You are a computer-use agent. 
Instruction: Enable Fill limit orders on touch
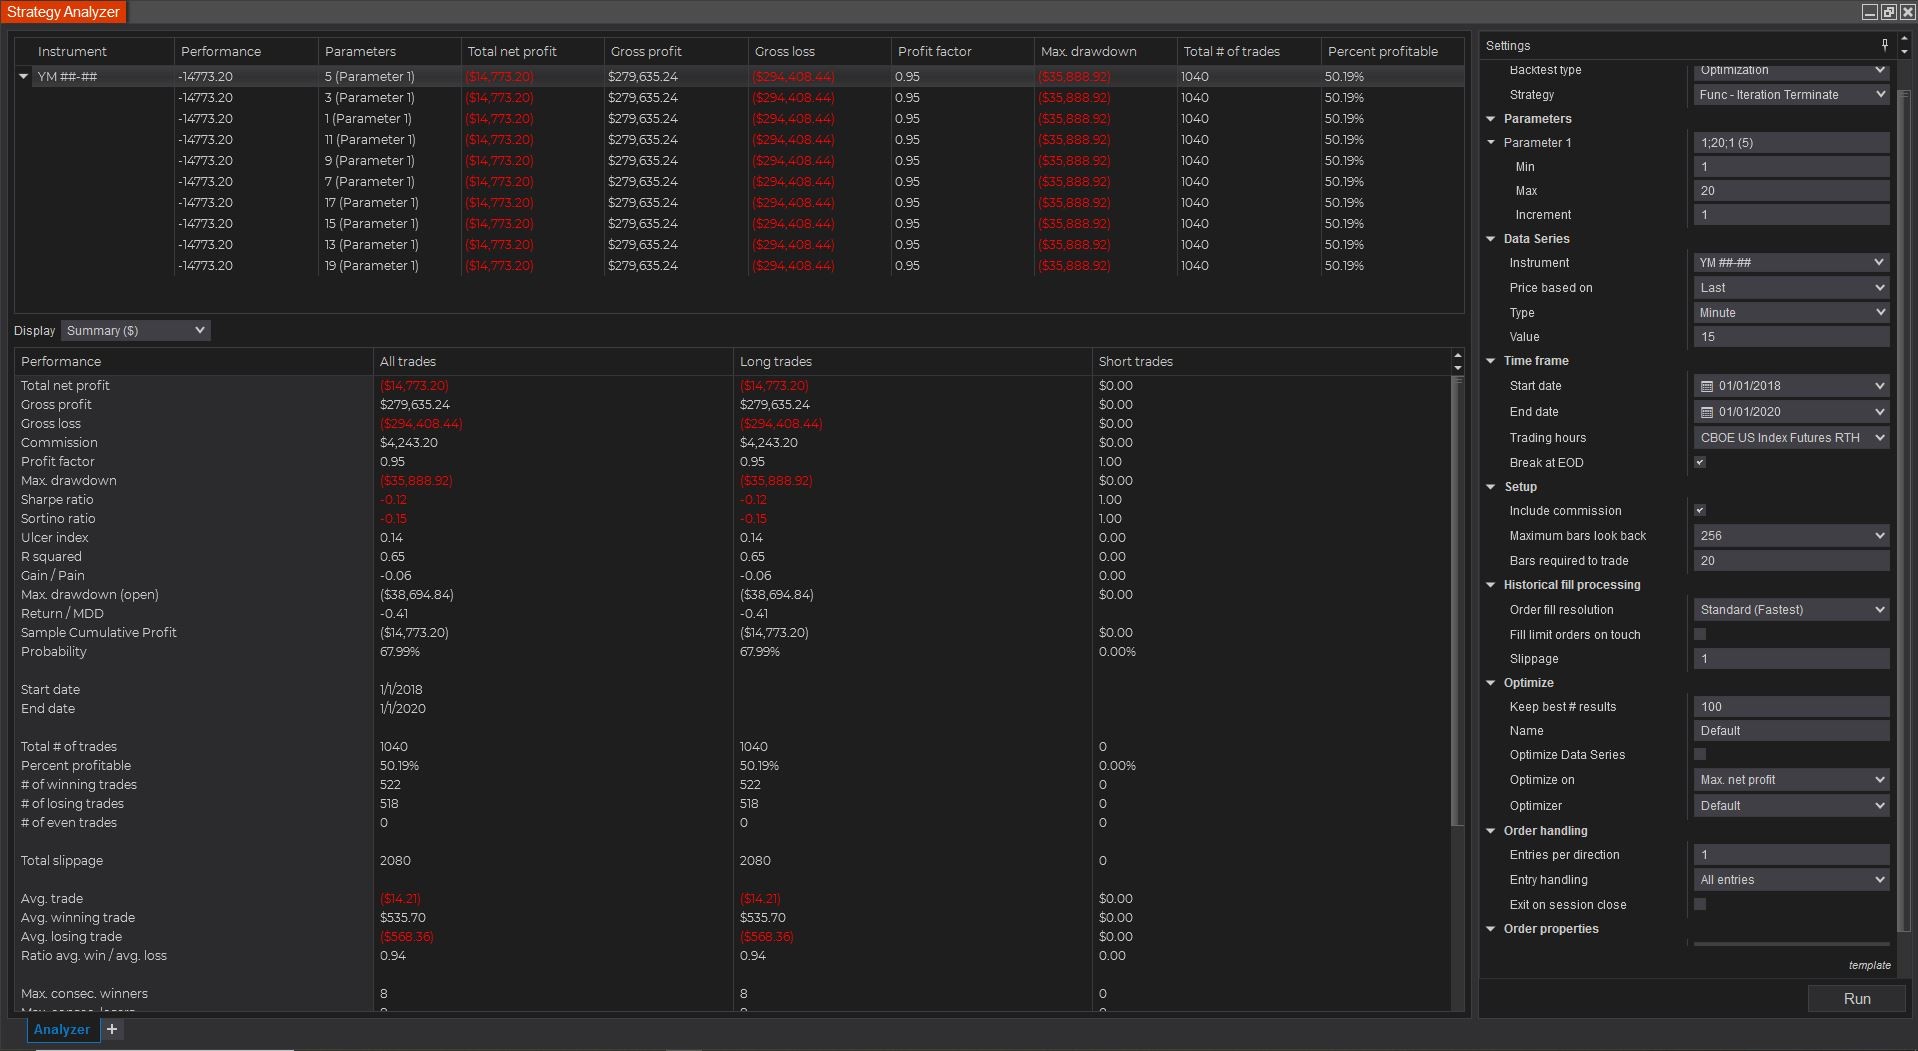(1700, 634)
